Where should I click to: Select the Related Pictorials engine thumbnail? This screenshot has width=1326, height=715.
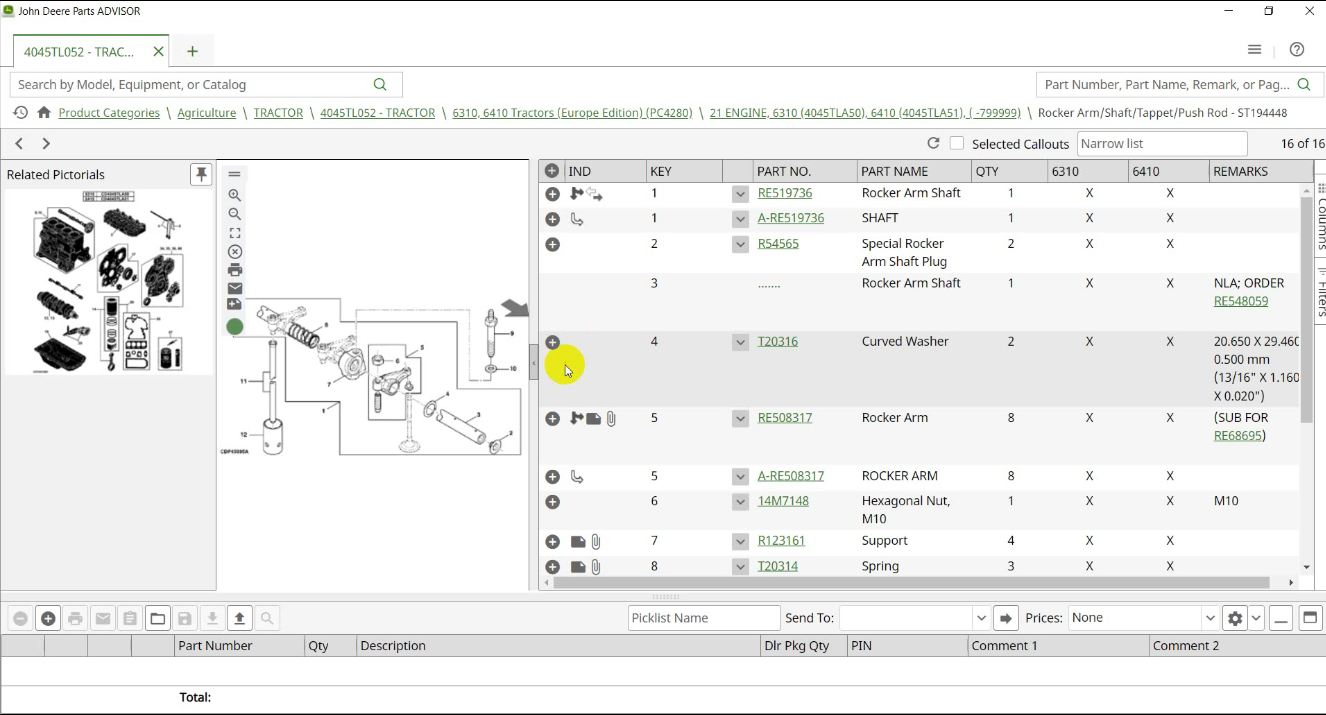(x=109, y=282)
